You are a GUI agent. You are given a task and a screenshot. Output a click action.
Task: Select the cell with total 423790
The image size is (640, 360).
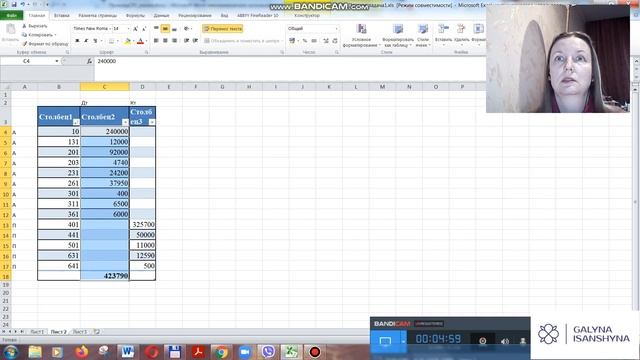(105, 276)
